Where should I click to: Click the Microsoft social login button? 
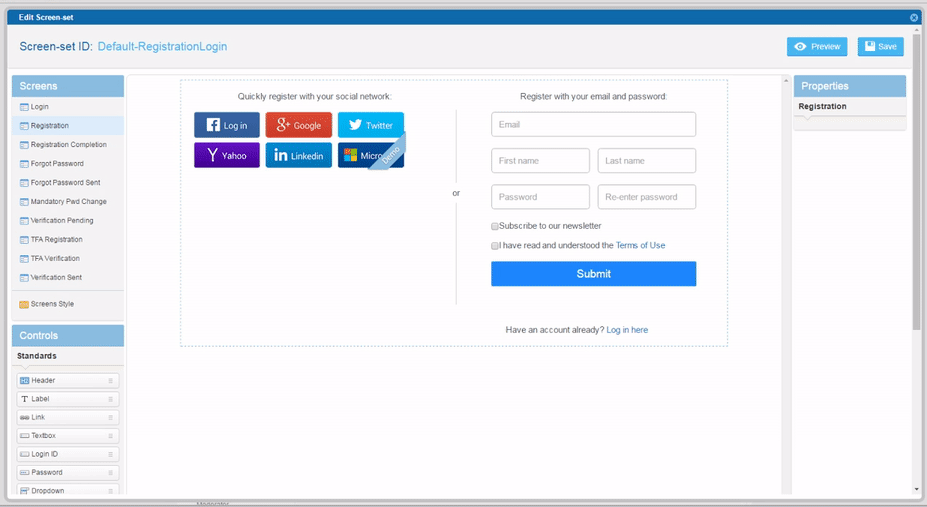tap(371, 155)
